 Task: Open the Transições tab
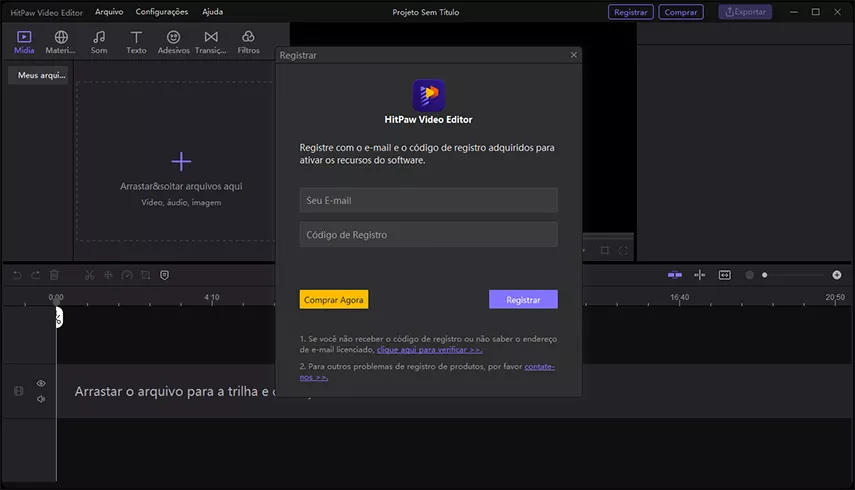[210, 42]
